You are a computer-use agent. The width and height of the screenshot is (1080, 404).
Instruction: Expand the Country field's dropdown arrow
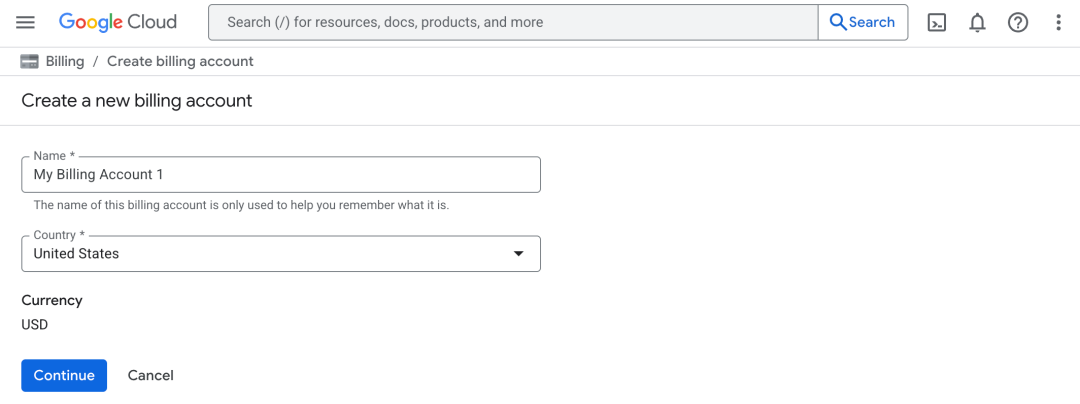click(518, 254)
